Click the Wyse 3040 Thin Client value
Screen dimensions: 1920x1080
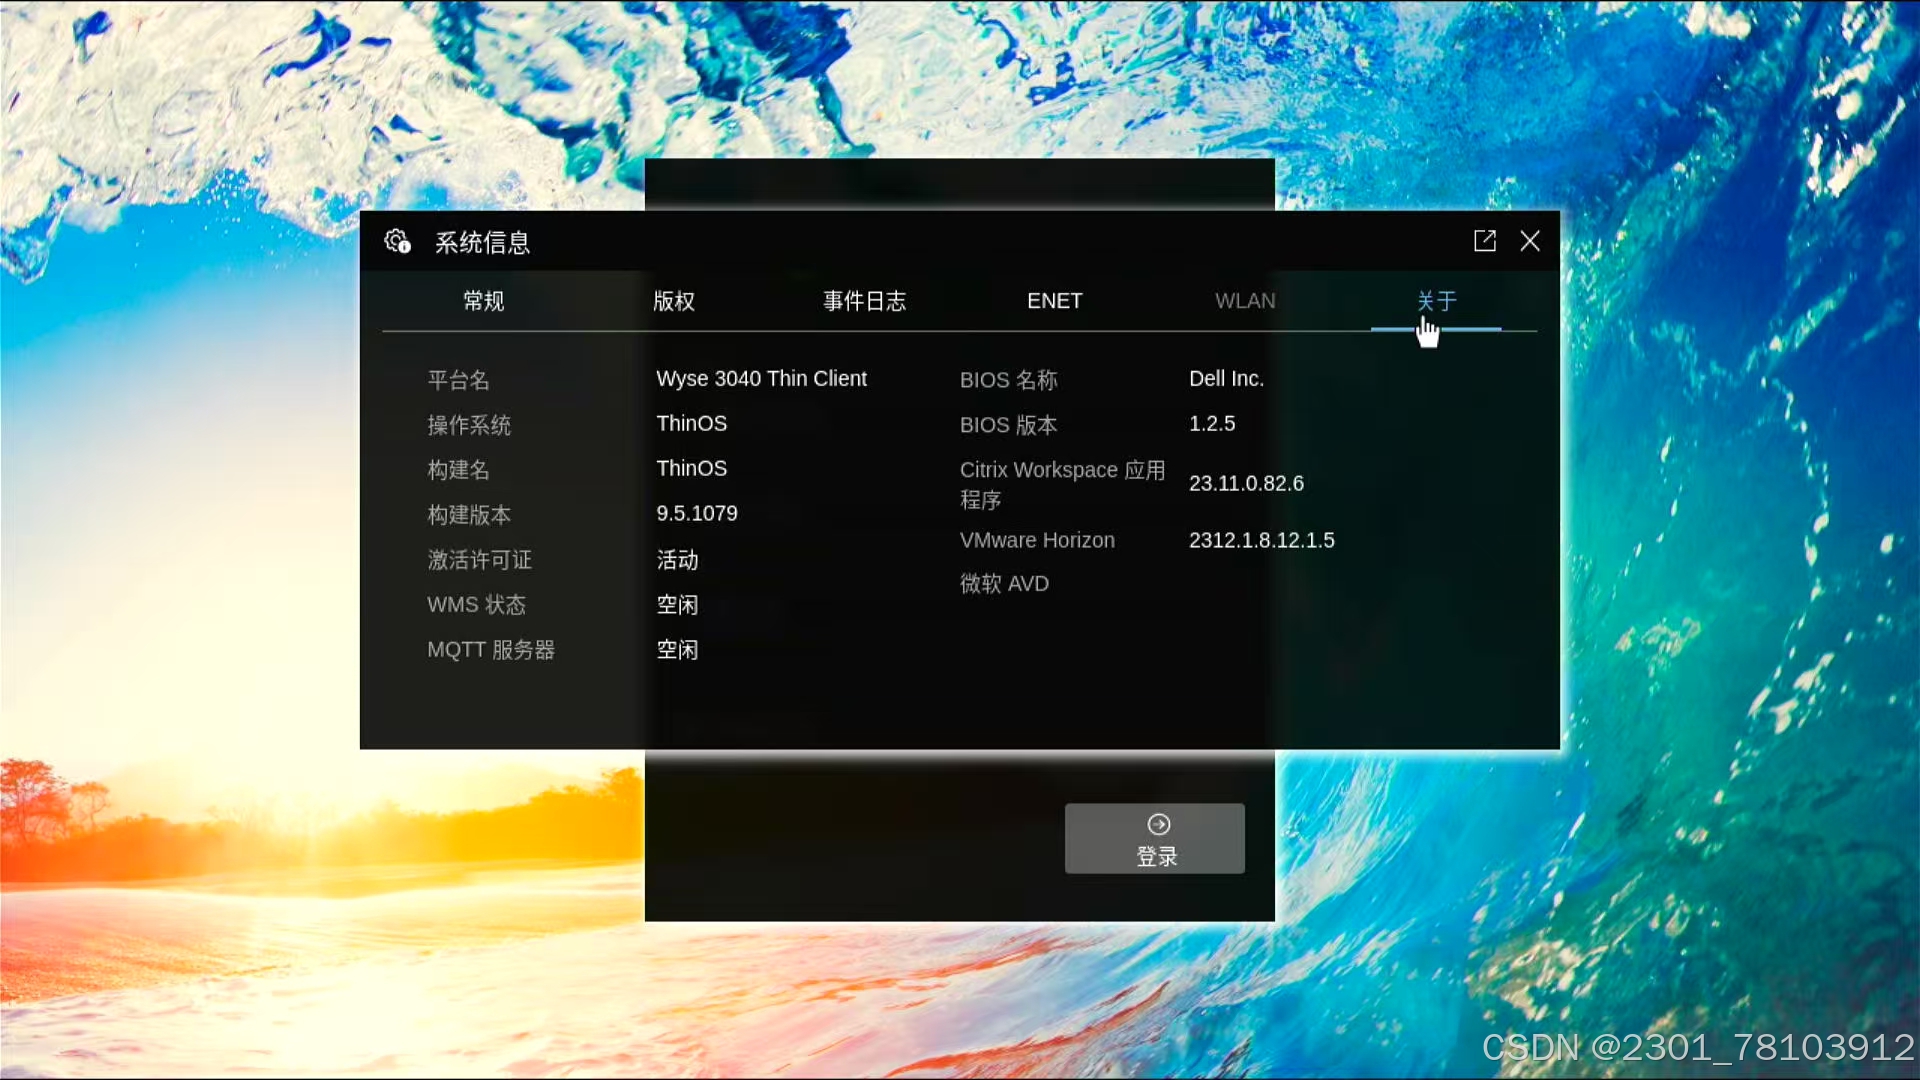pos(761,379)
